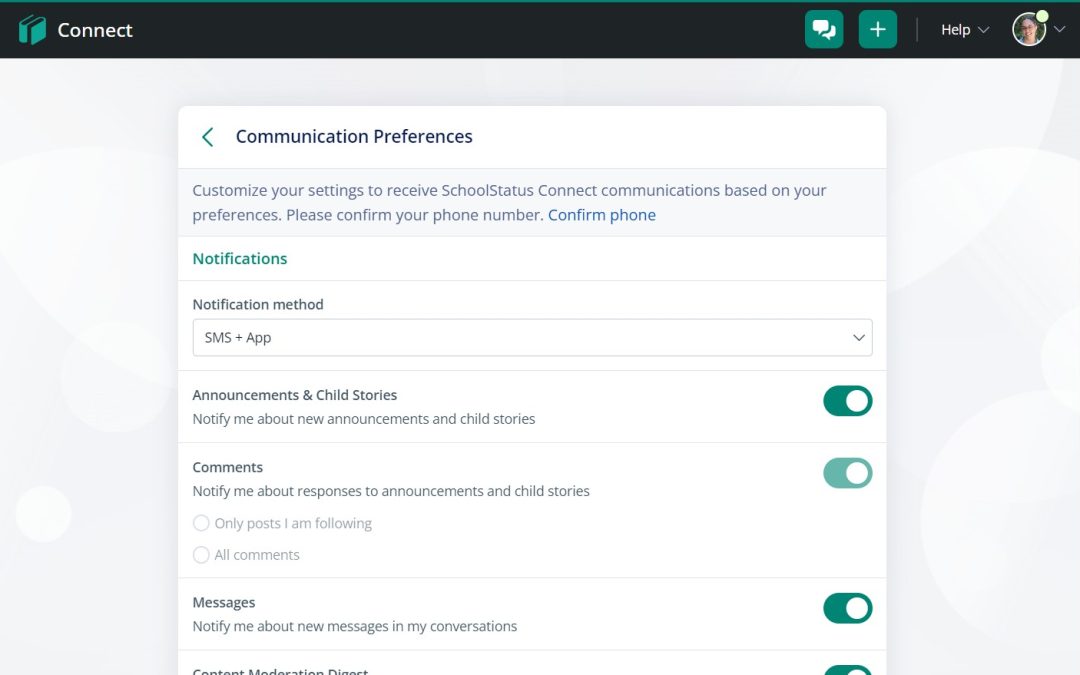Screen dimensions: 1080x675
Task: Toggle the Content Moderation Digest switch
Action: pos(847,670)
